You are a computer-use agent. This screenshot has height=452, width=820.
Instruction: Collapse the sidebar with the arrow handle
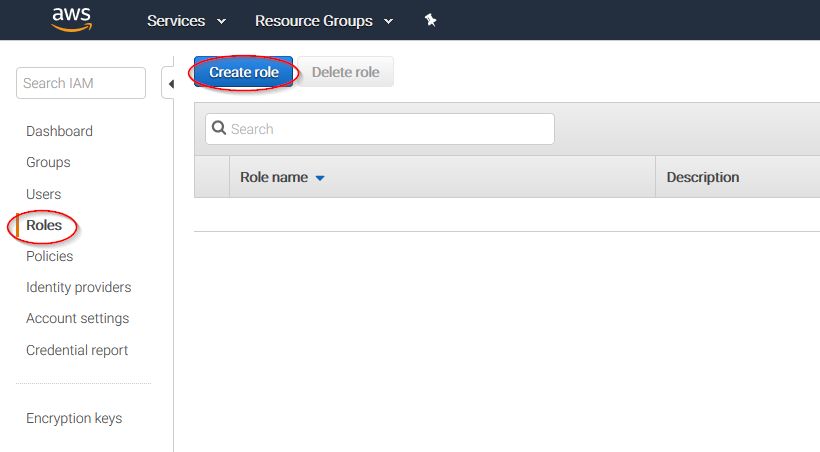click(x=169, y=84)
